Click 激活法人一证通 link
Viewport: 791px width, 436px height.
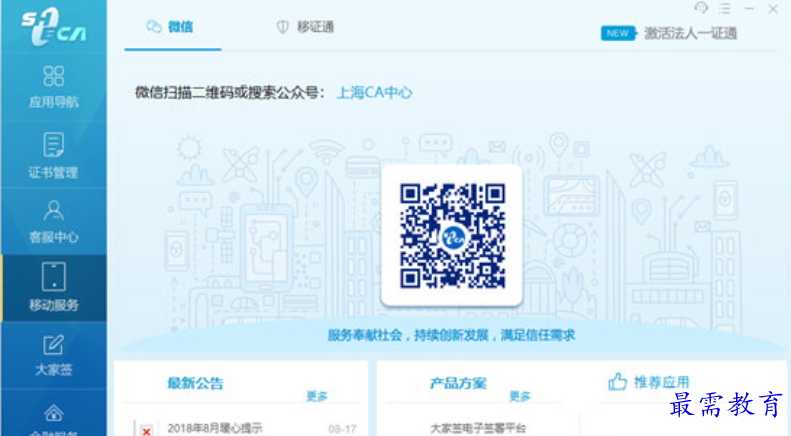(x=691, y=34)
